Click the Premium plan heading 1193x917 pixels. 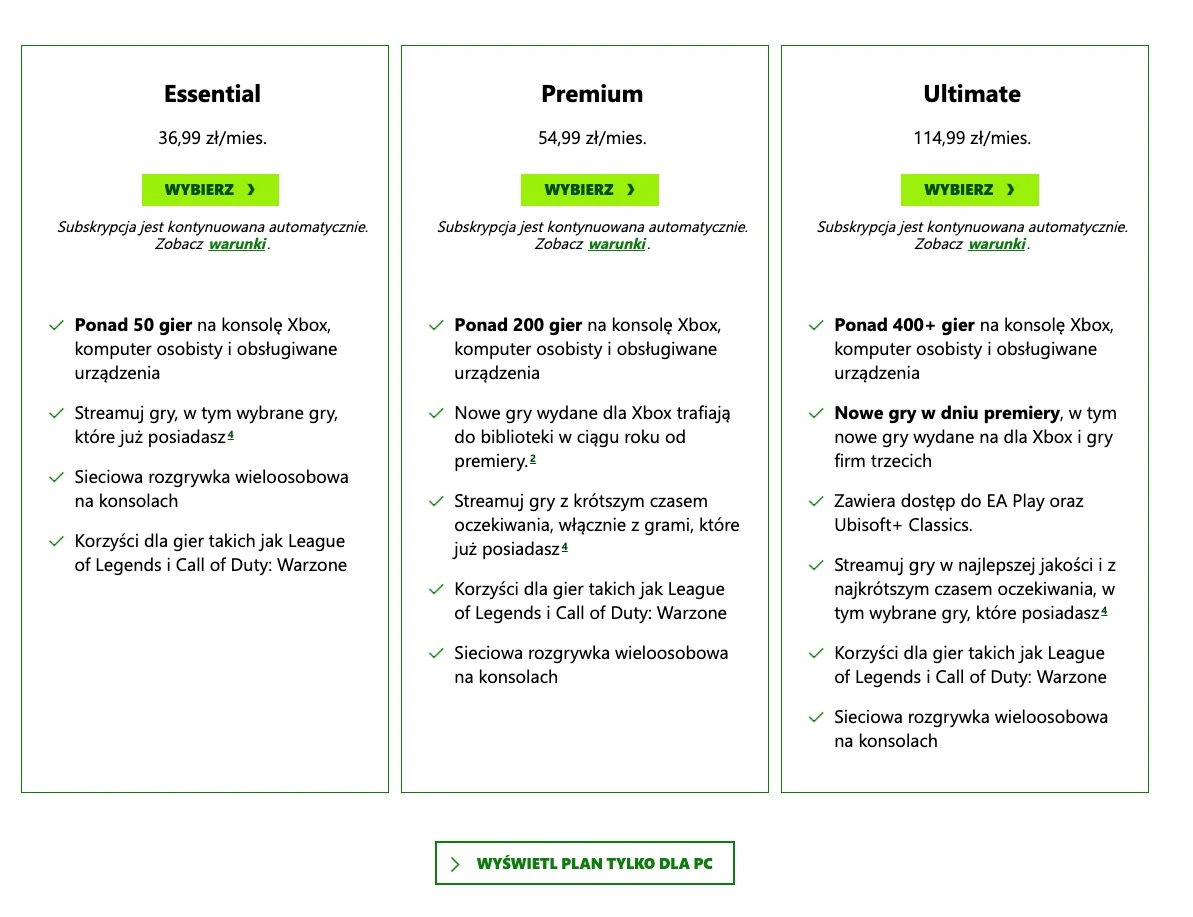(x=592, y=94)
